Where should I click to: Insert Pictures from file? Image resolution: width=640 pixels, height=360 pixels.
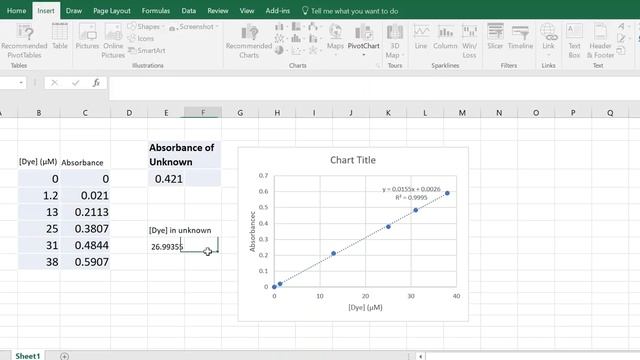87,36
